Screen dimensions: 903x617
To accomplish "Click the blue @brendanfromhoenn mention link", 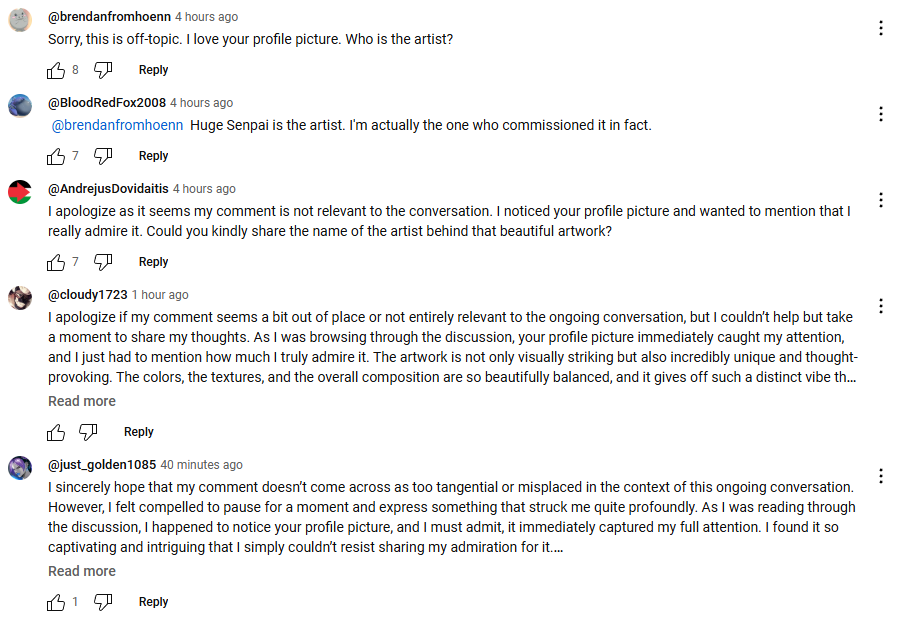I will [117, 125].
